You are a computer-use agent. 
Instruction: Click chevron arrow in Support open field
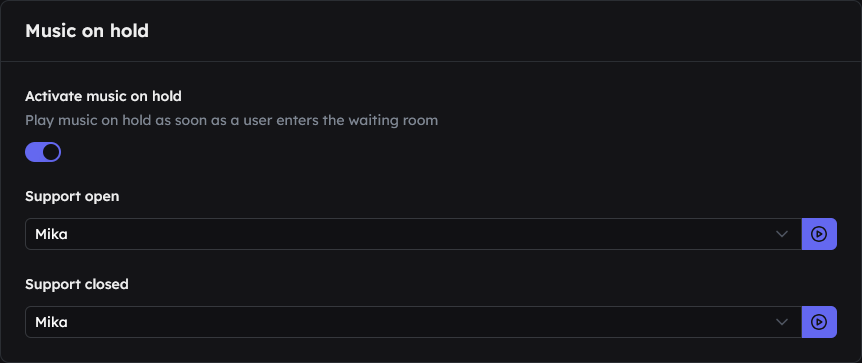[782, 234]
